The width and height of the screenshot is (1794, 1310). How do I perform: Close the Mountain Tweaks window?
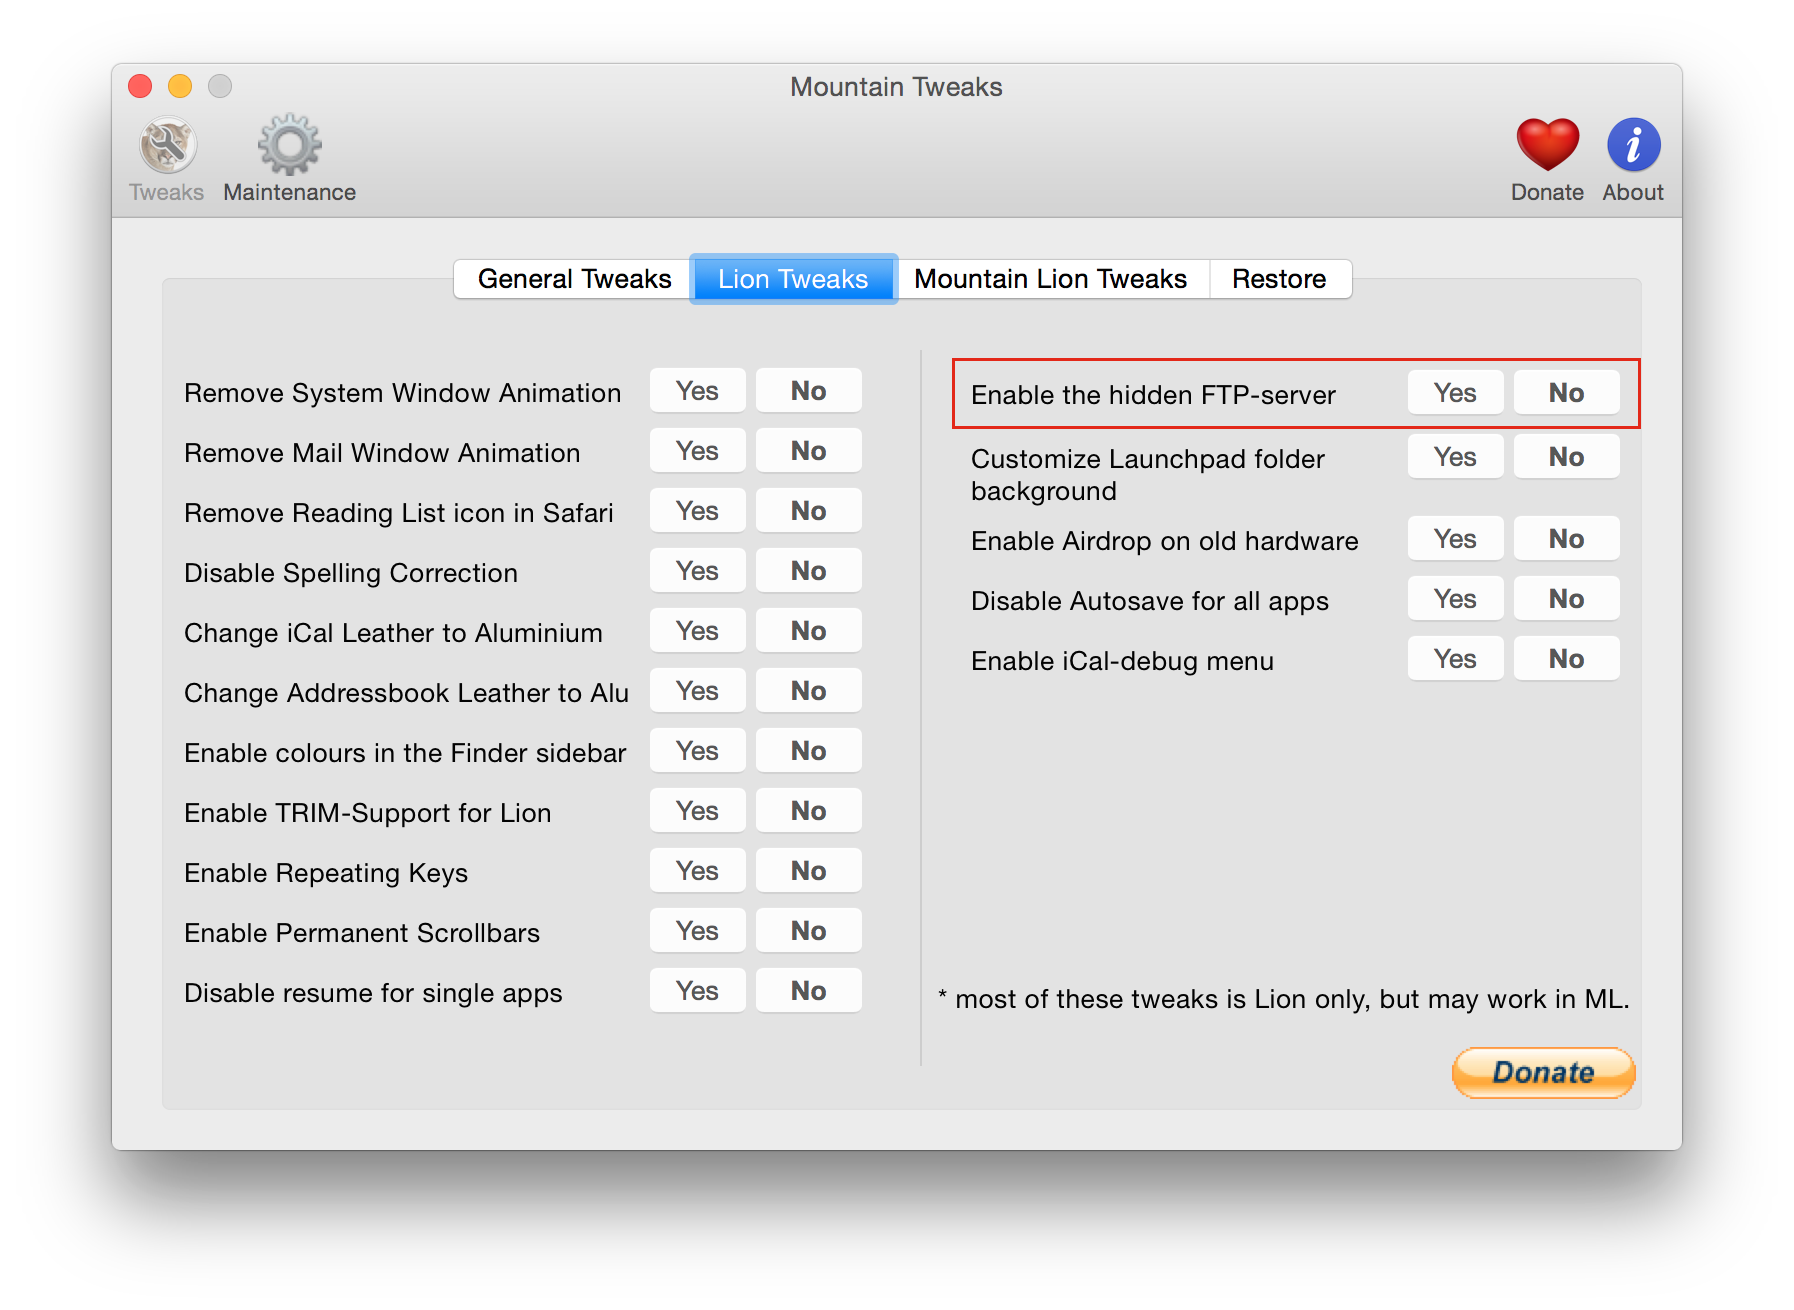[x=140, y=87]
